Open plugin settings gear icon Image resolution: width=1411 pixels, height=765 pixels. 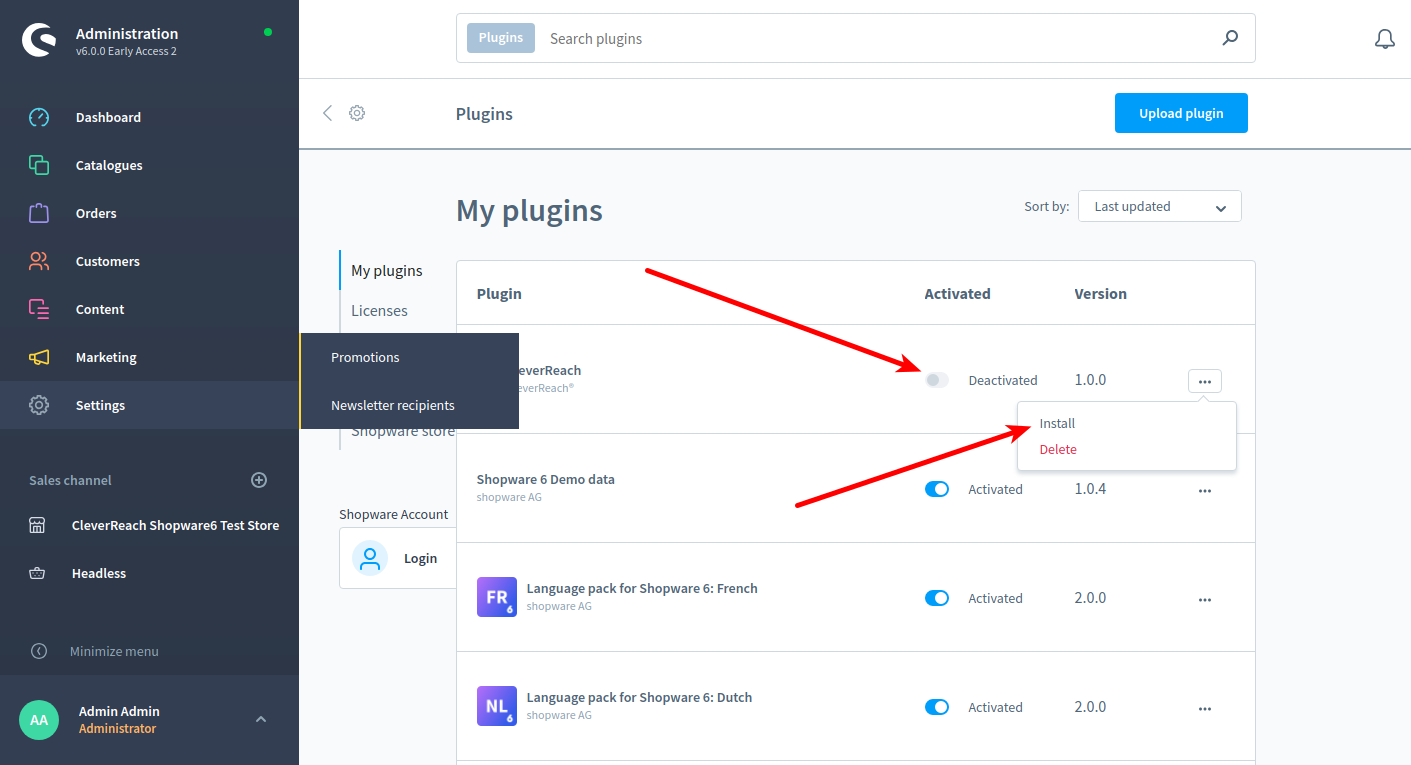(x=357, y=113)
